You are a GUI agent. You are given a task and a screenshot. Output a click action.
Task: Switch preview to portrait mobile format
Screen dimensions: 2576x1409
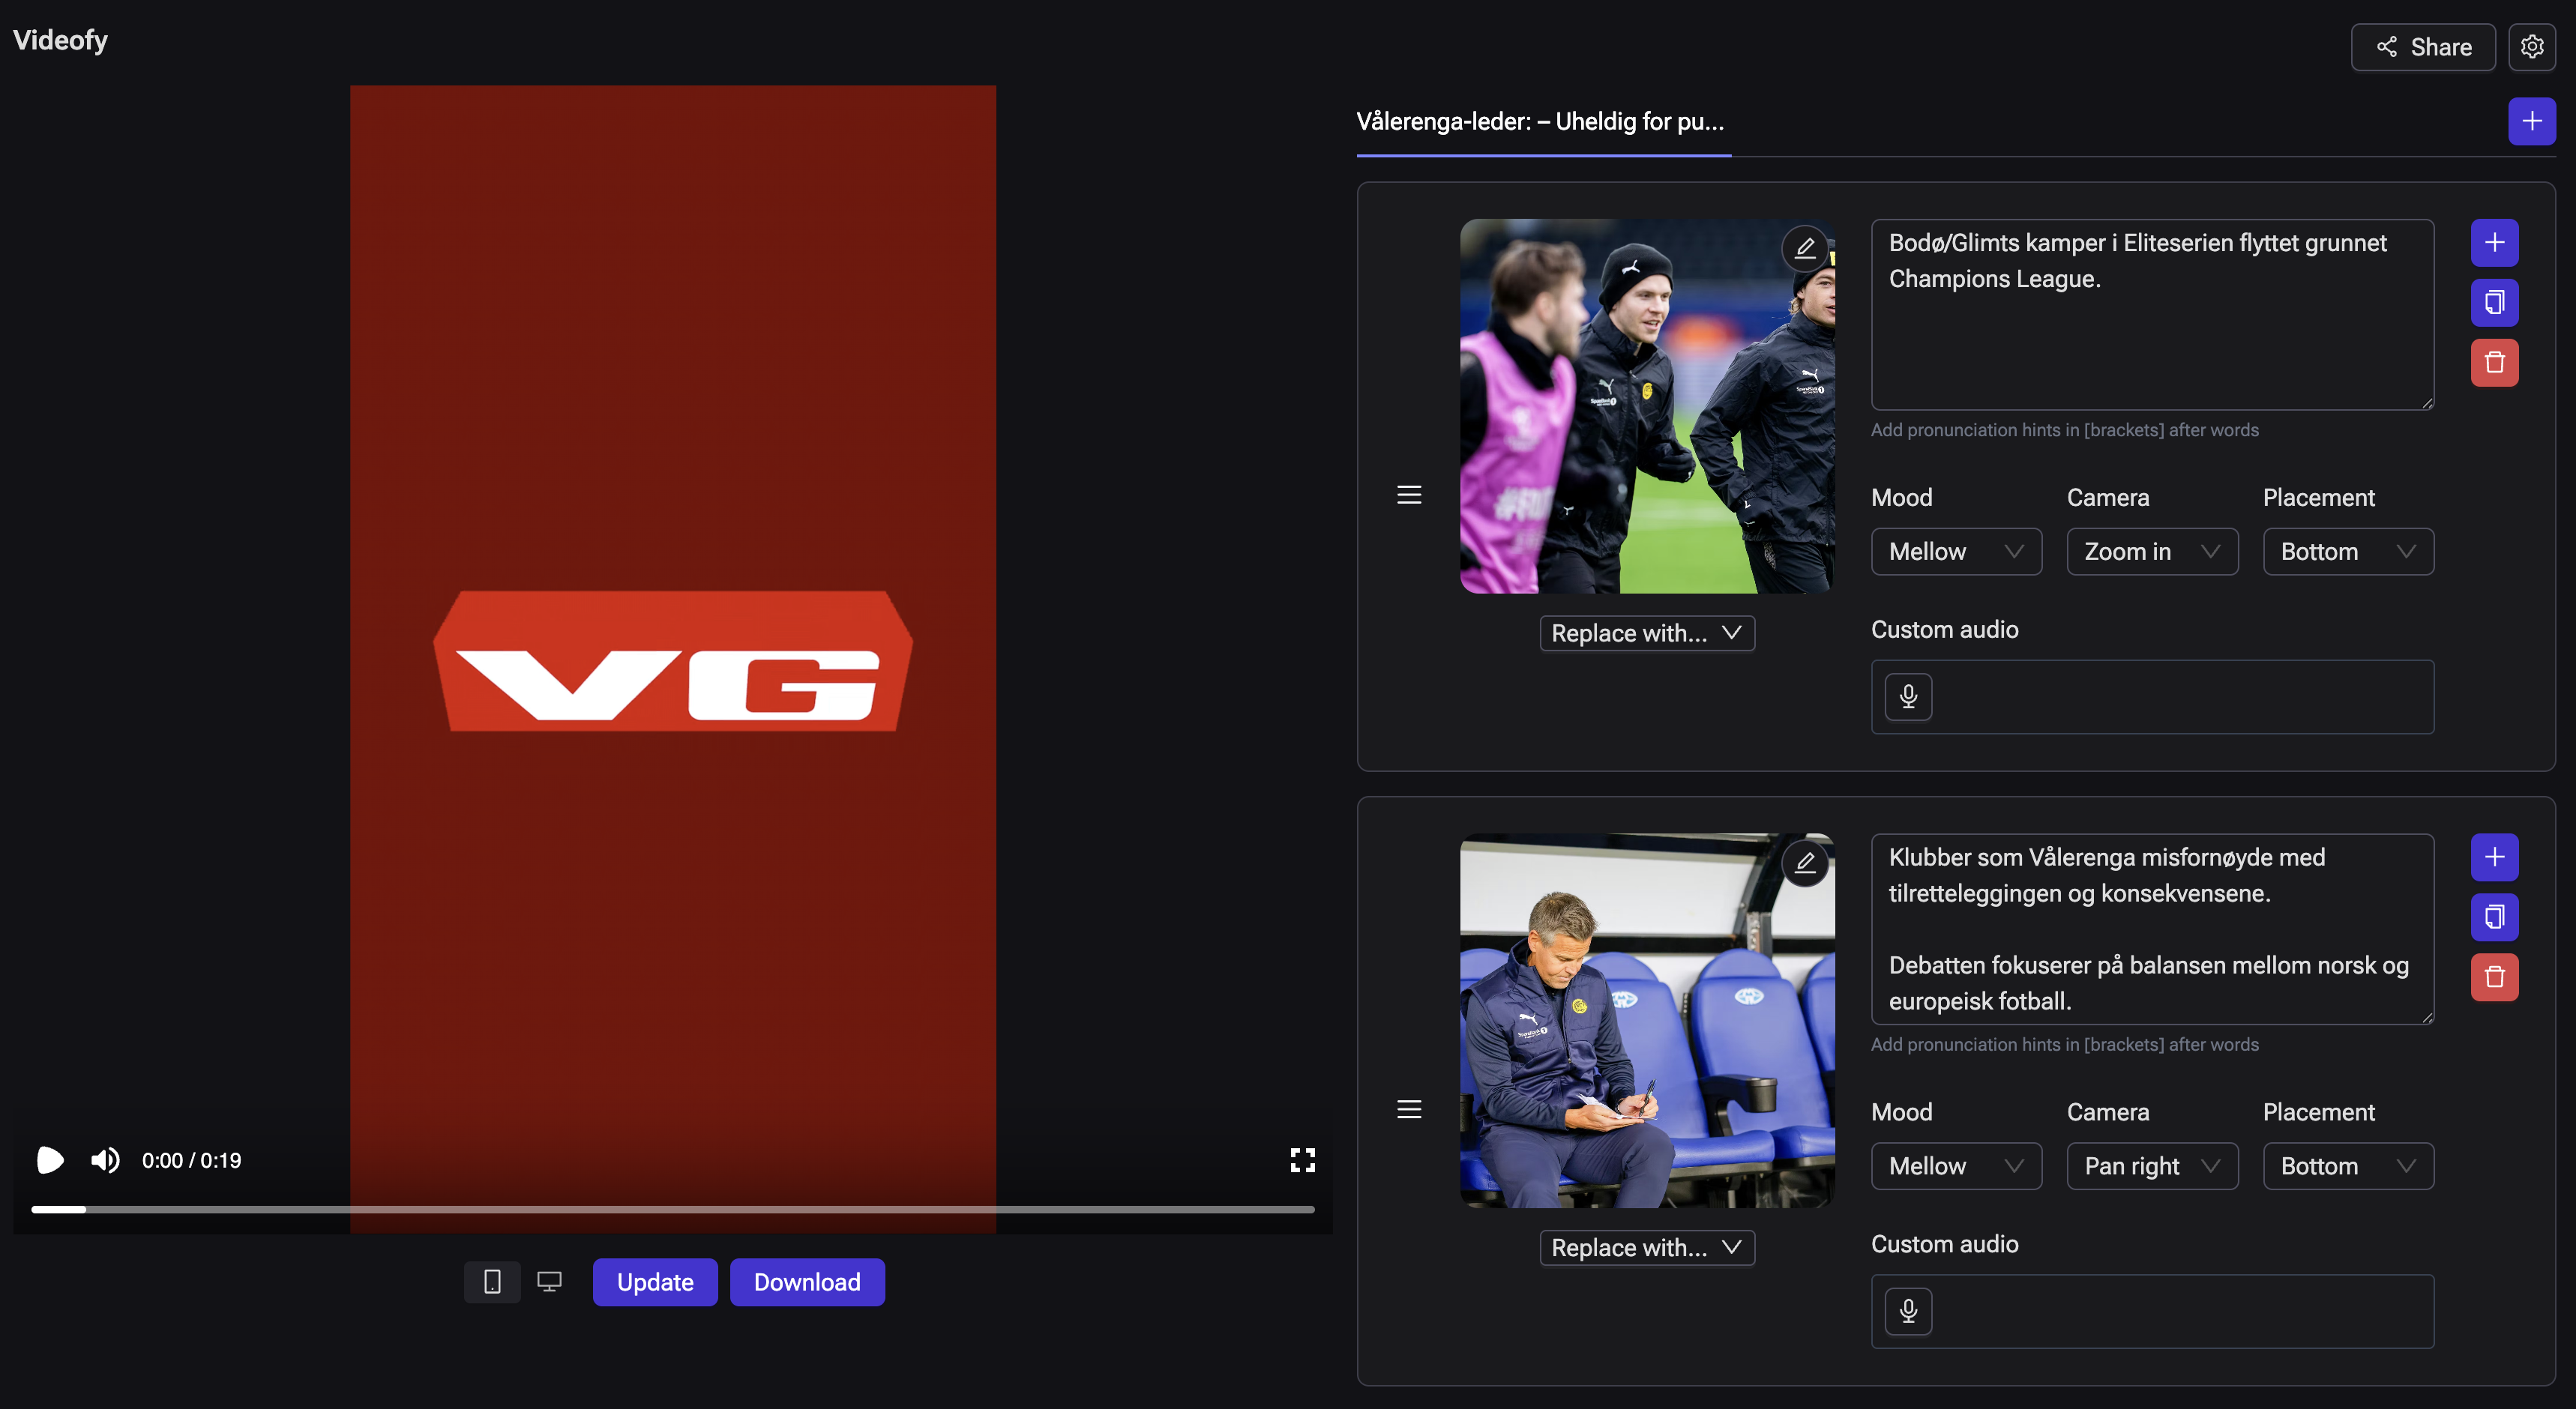pyautogui.click(x=492, y=1282)
